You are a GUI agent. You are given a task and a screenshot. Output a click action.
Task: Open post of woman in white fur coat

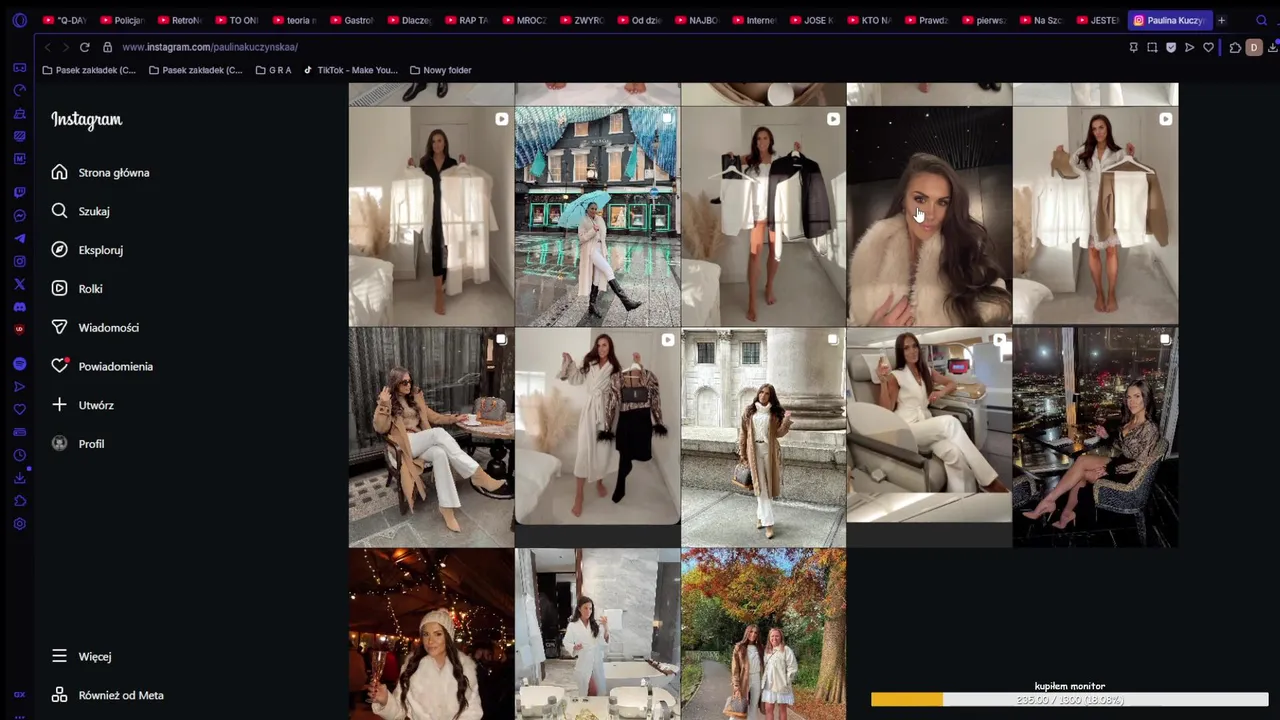(929, 216)
